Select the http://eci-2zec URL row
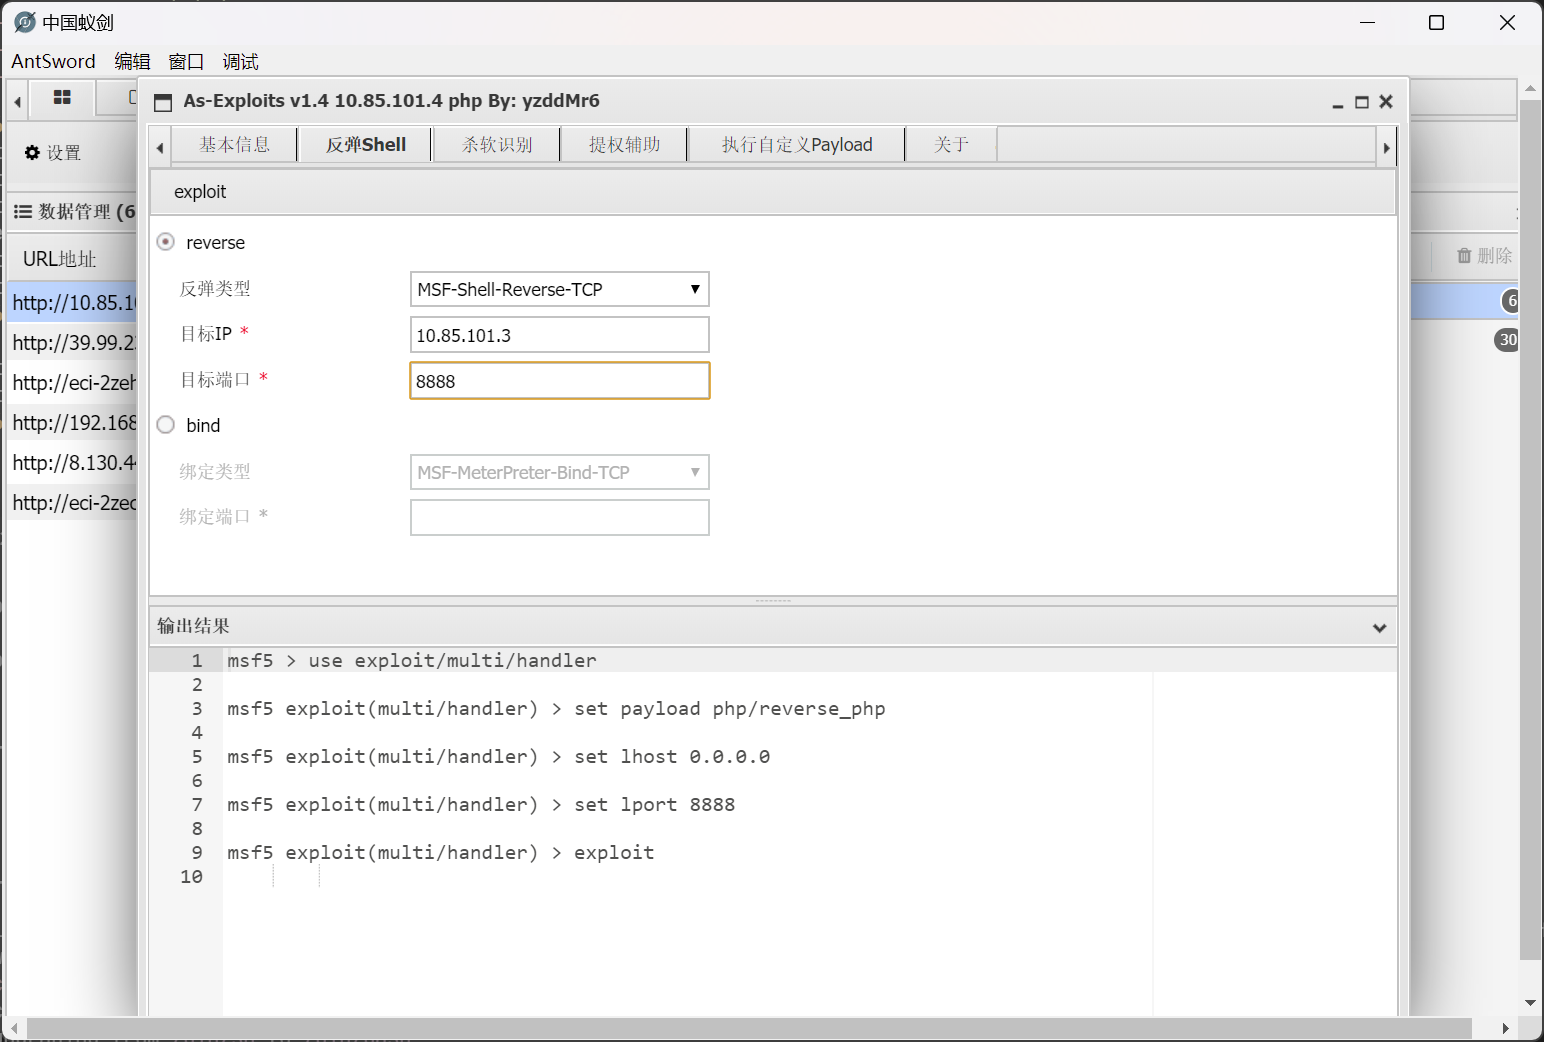The image size is (1544, 1042). point(72,502)
